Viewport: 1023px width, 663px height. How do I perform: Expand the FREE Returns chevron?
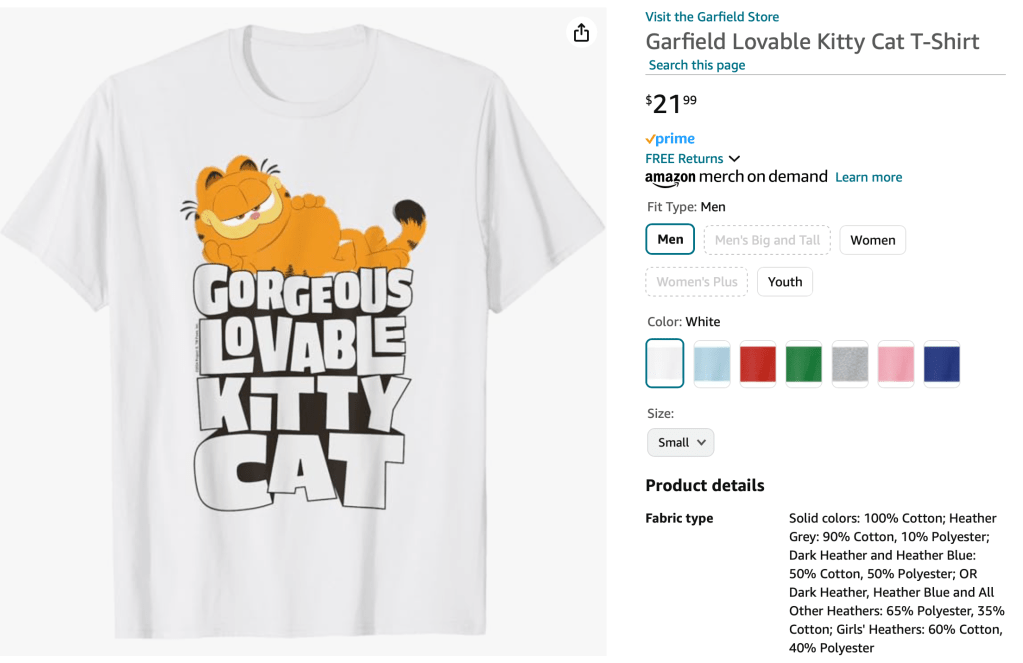pos(734,159)
